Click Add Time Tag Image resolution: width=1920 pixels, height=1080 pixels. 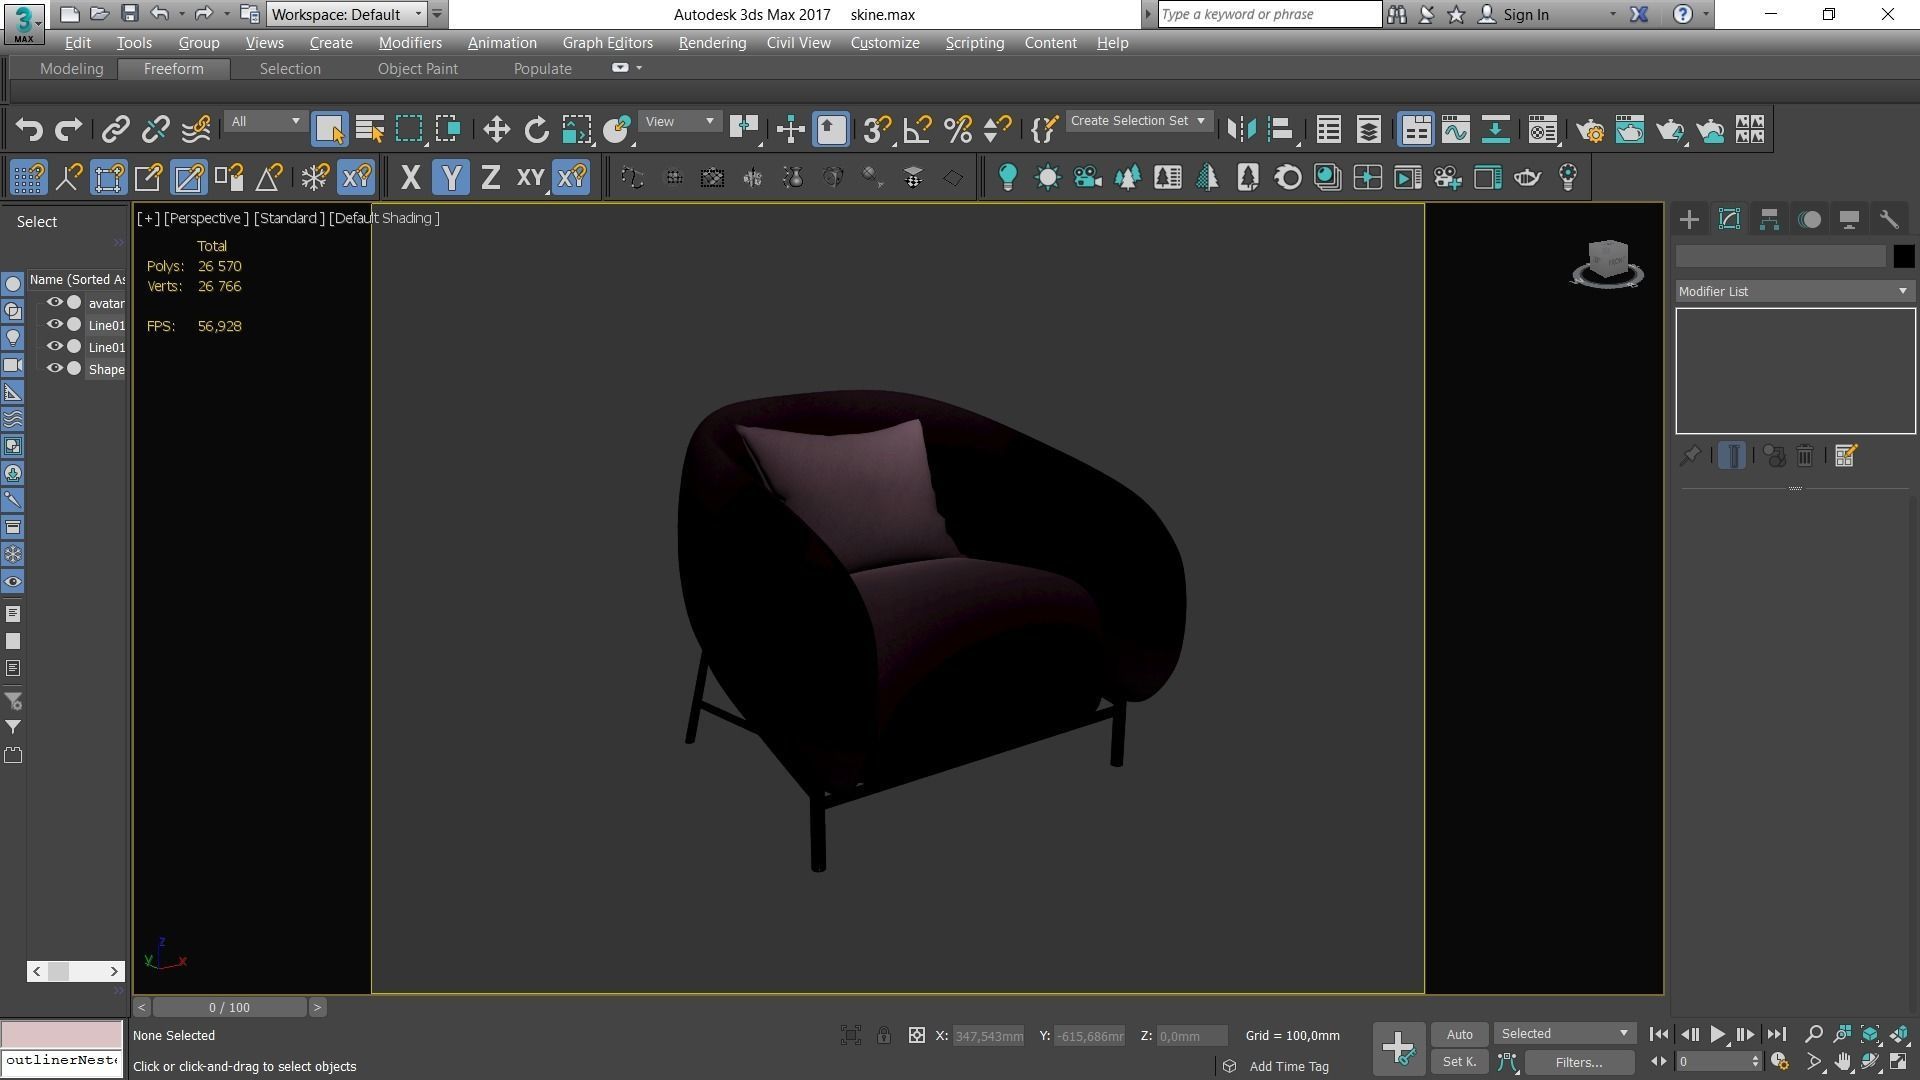coord(1289,1067)
